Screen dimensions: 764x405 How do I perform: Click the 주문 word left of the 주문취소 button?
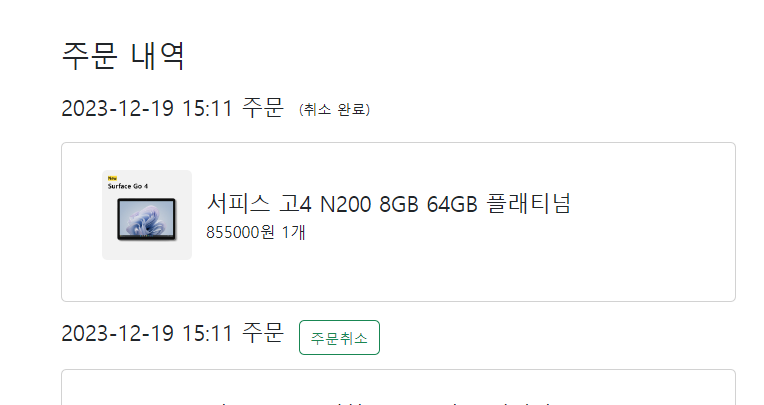point(263,333)
